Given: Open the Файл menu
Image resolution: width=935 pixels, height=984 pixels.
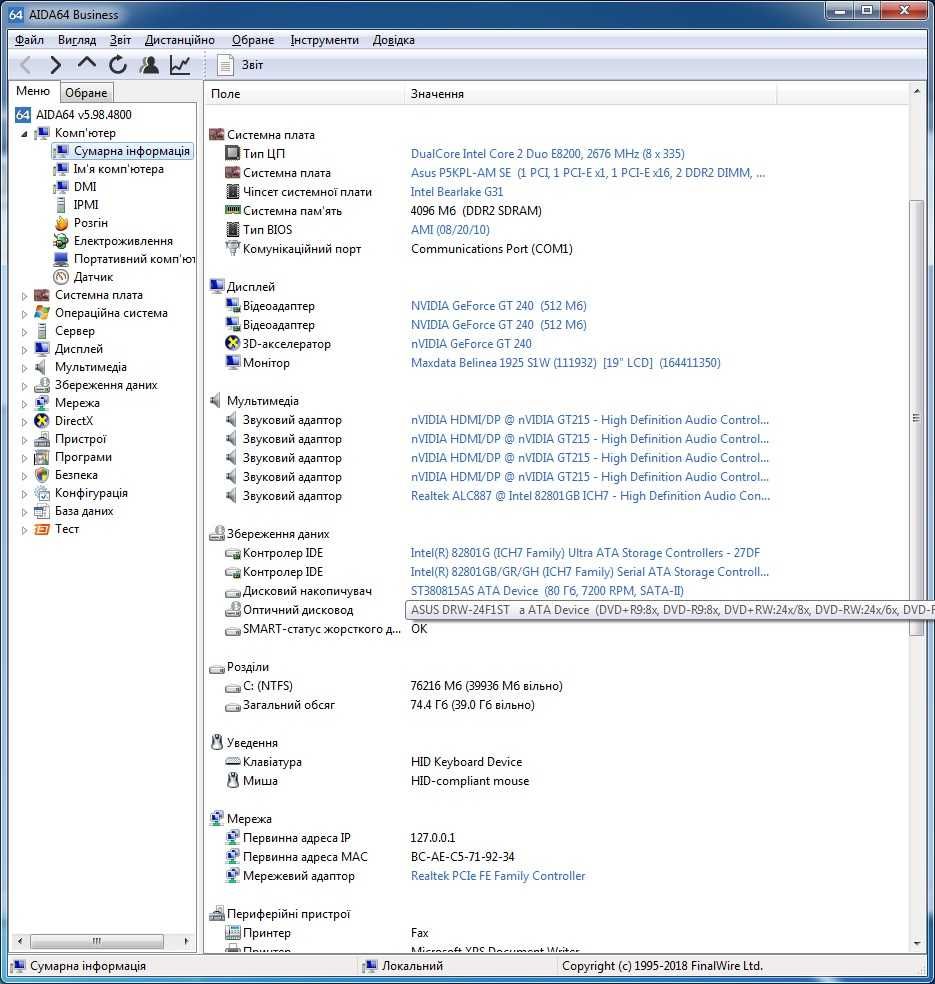Looking at the screenshot, I should pyautogui.click(x=29, y=40).
